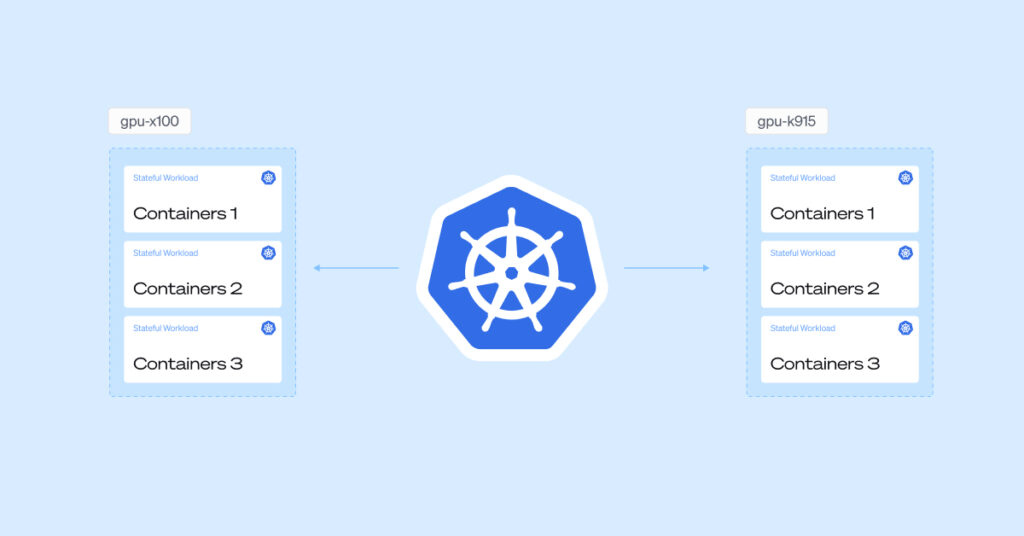Click 'Stateful Workload' above gpu-x100 Containers 1
The height and width of the screenshot is (536, 1024).
click(x=165, y=178)
